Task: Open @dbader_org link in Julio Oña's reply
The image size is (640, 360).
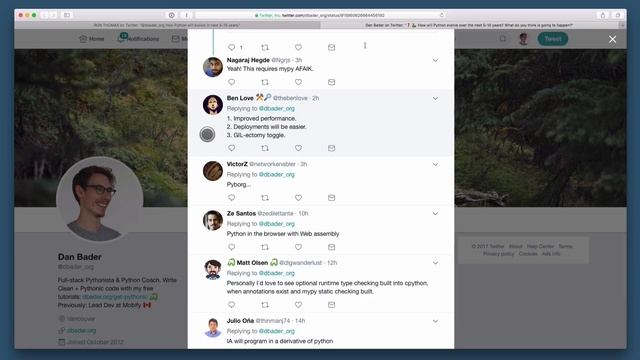Action: click(x=277, y=331)
